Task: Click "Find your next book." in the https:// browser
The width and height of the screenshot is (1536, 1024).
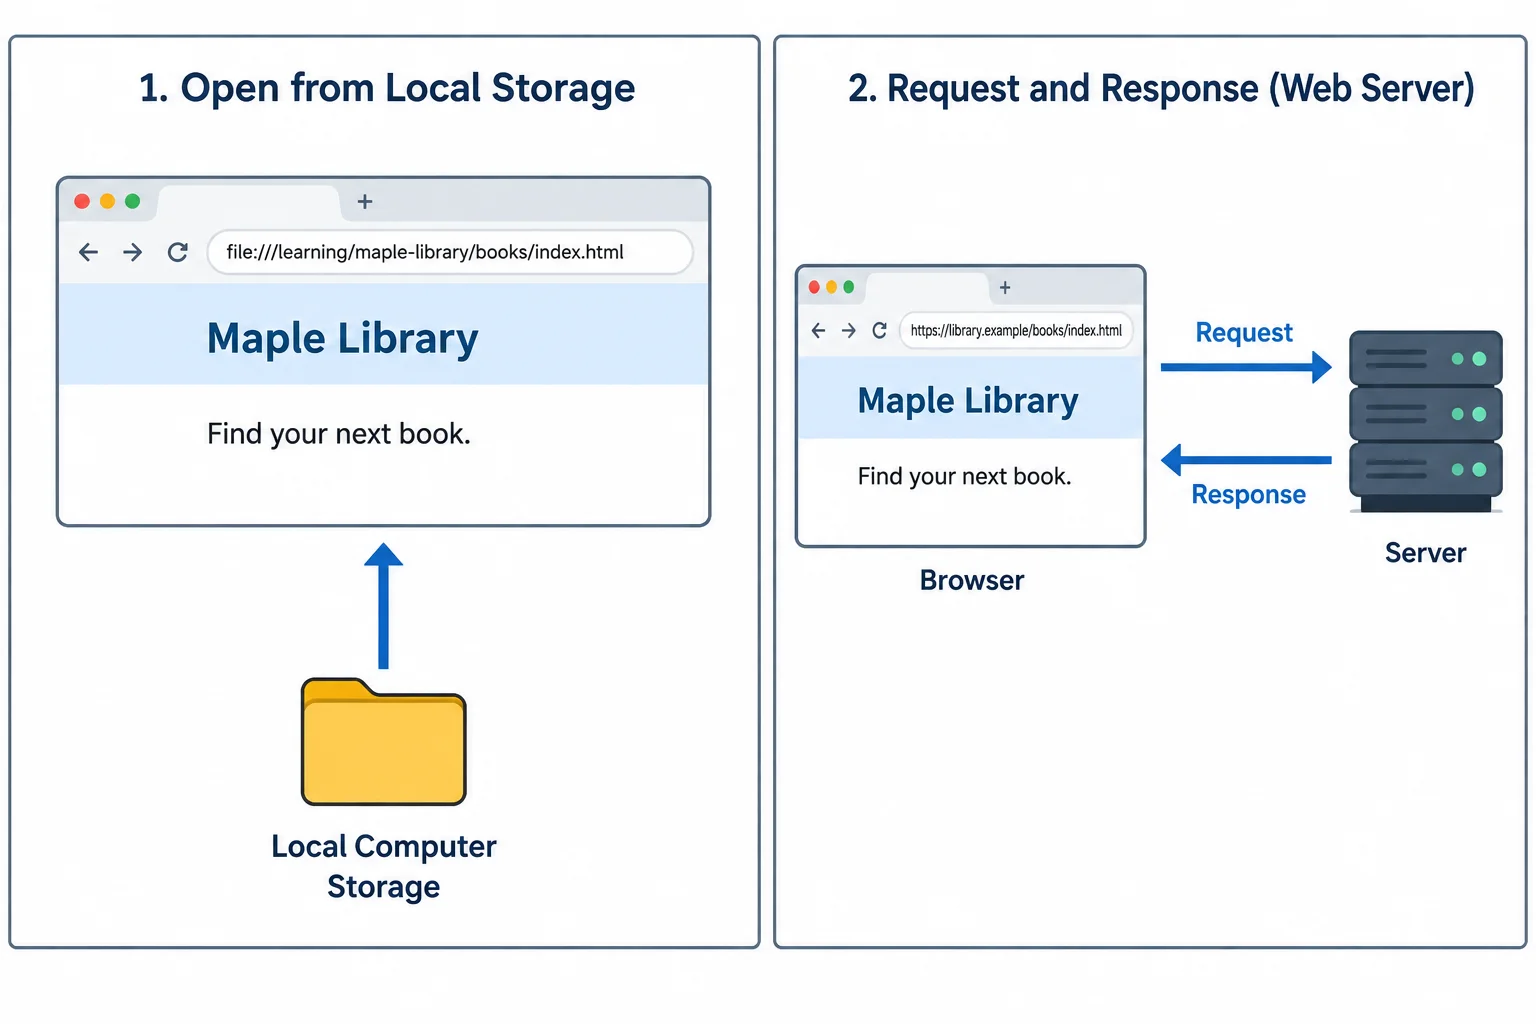Action: click(x=964, y=476)
